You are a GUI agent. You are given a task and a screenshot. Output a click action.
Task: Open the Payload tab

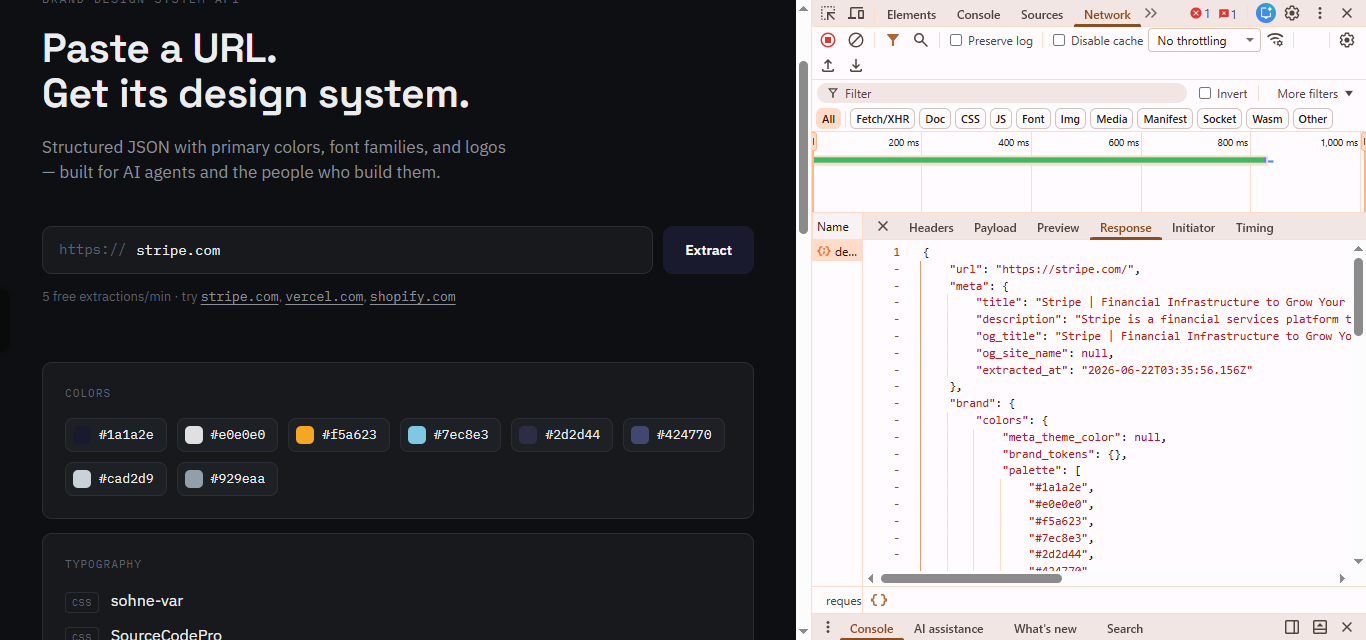[x=995, y=227]
